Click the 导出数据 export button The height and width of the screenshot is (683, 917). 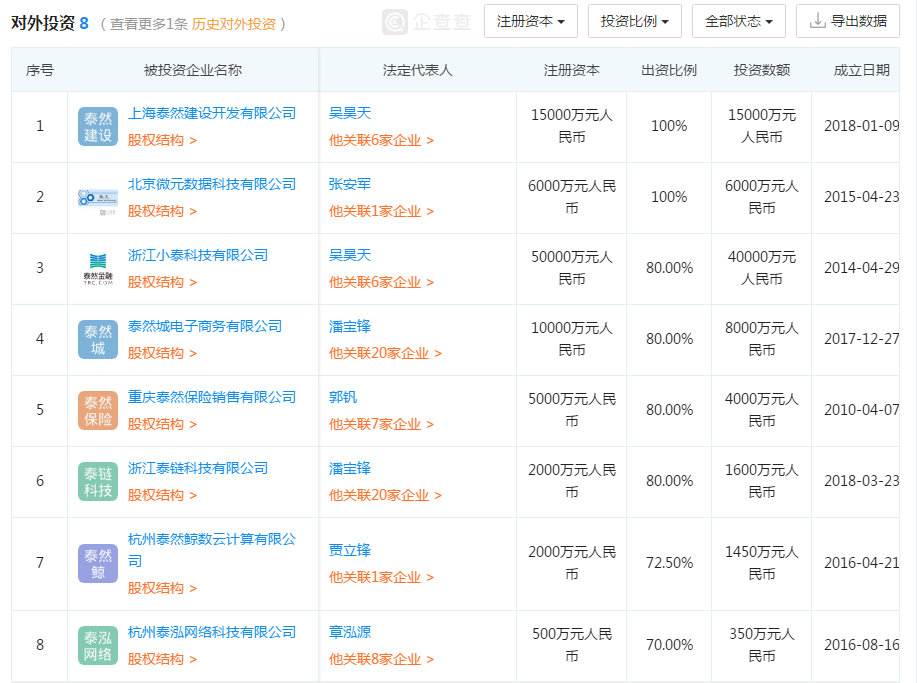coord(847,21)
